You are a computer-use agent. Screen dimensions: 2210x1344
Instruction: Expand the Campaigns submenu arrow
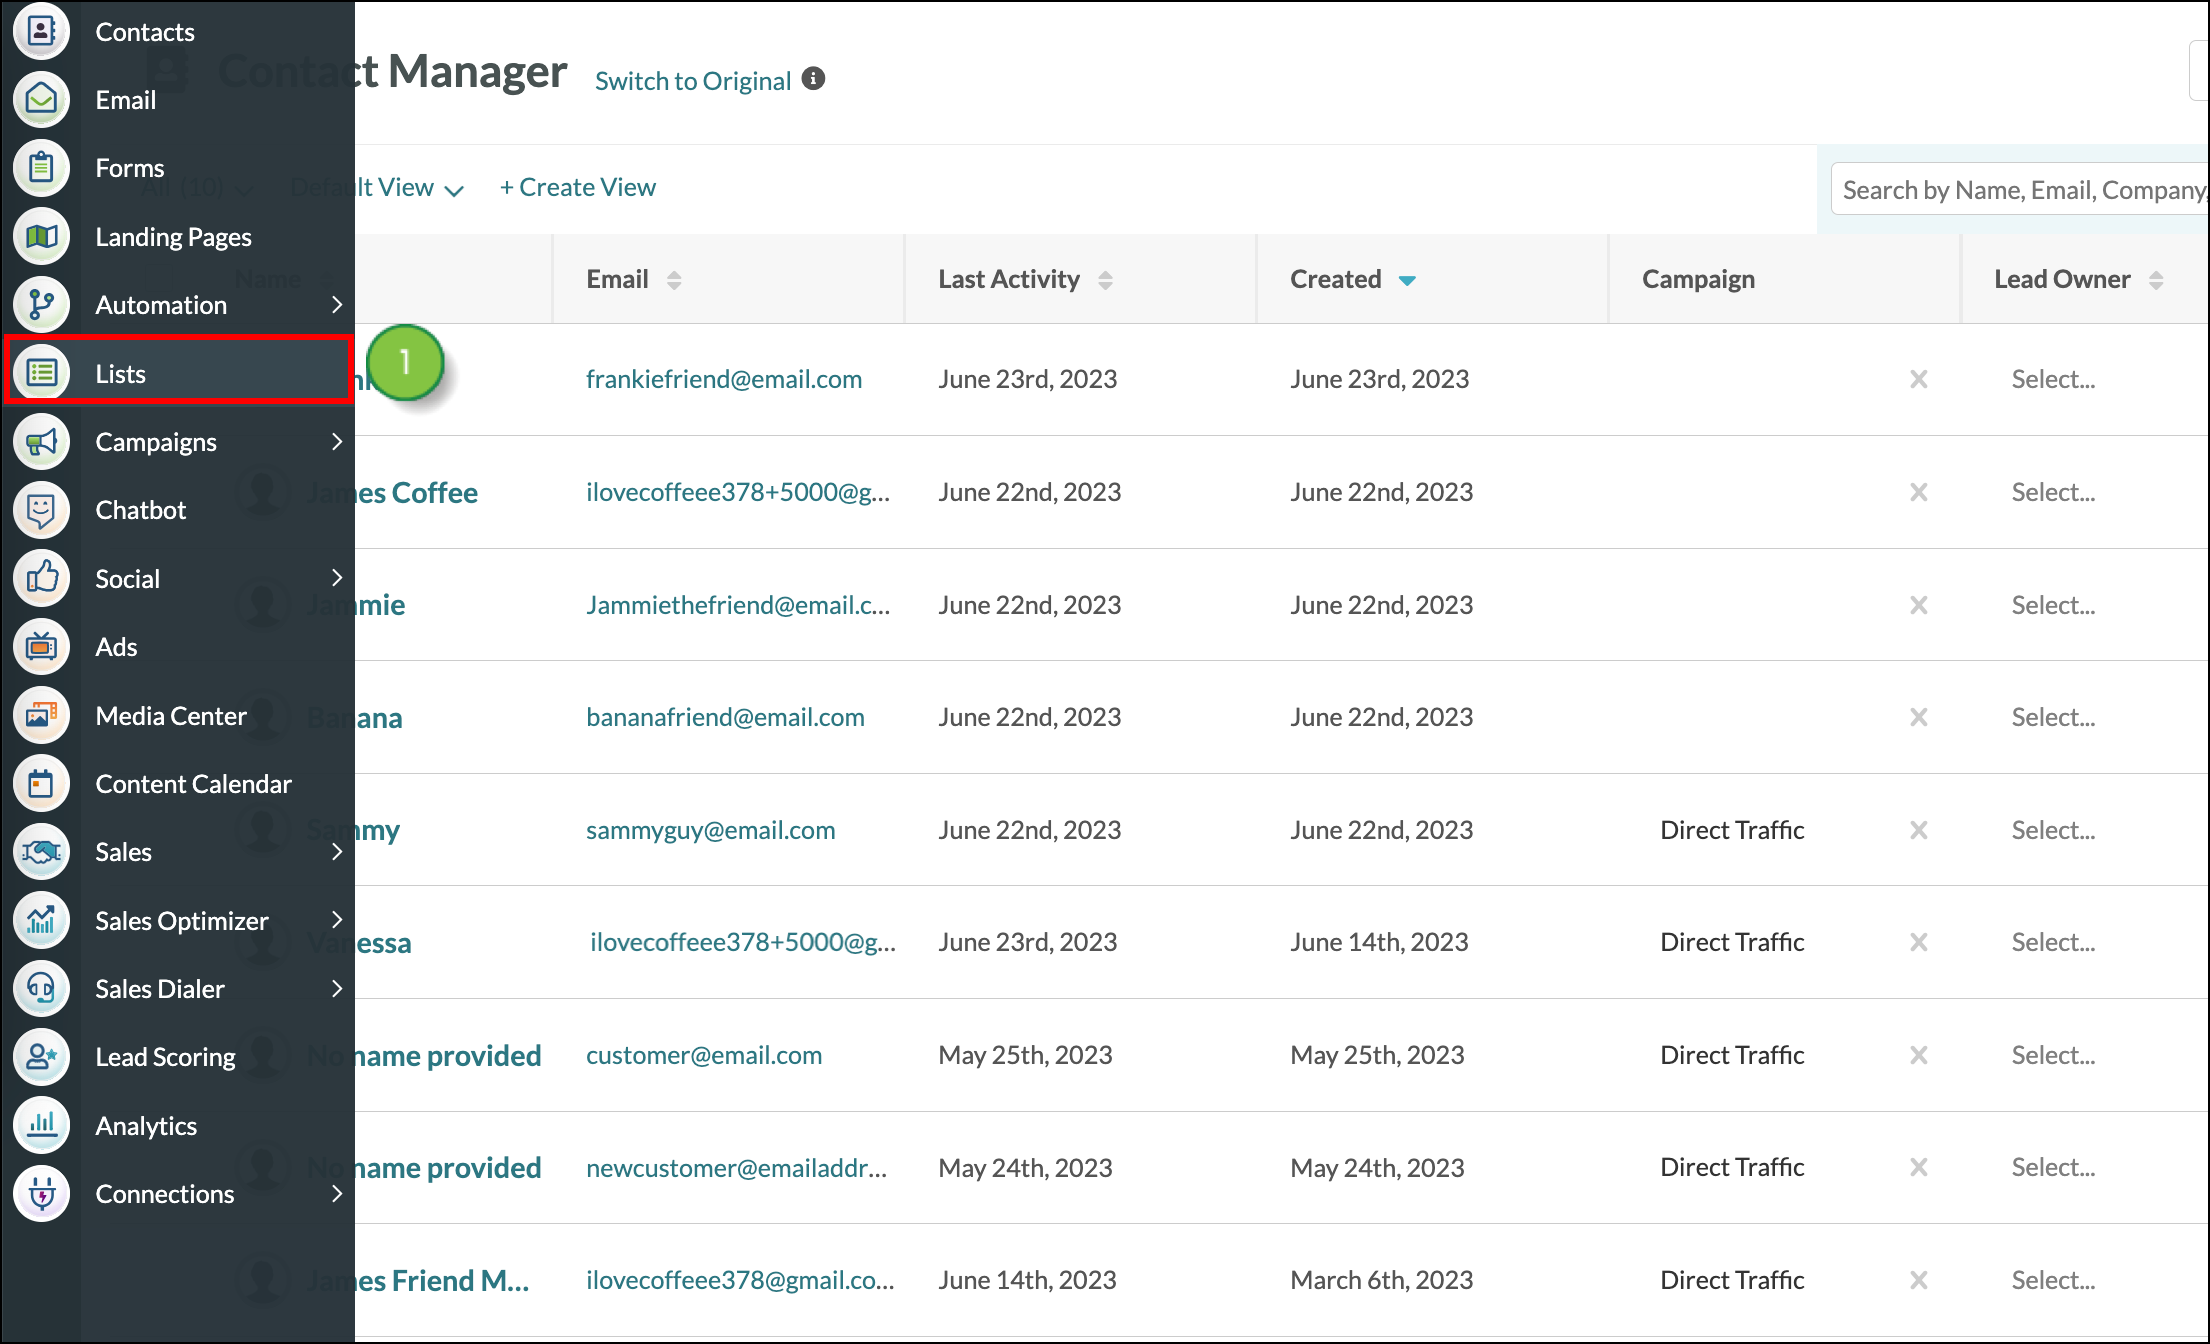(337, 441)
